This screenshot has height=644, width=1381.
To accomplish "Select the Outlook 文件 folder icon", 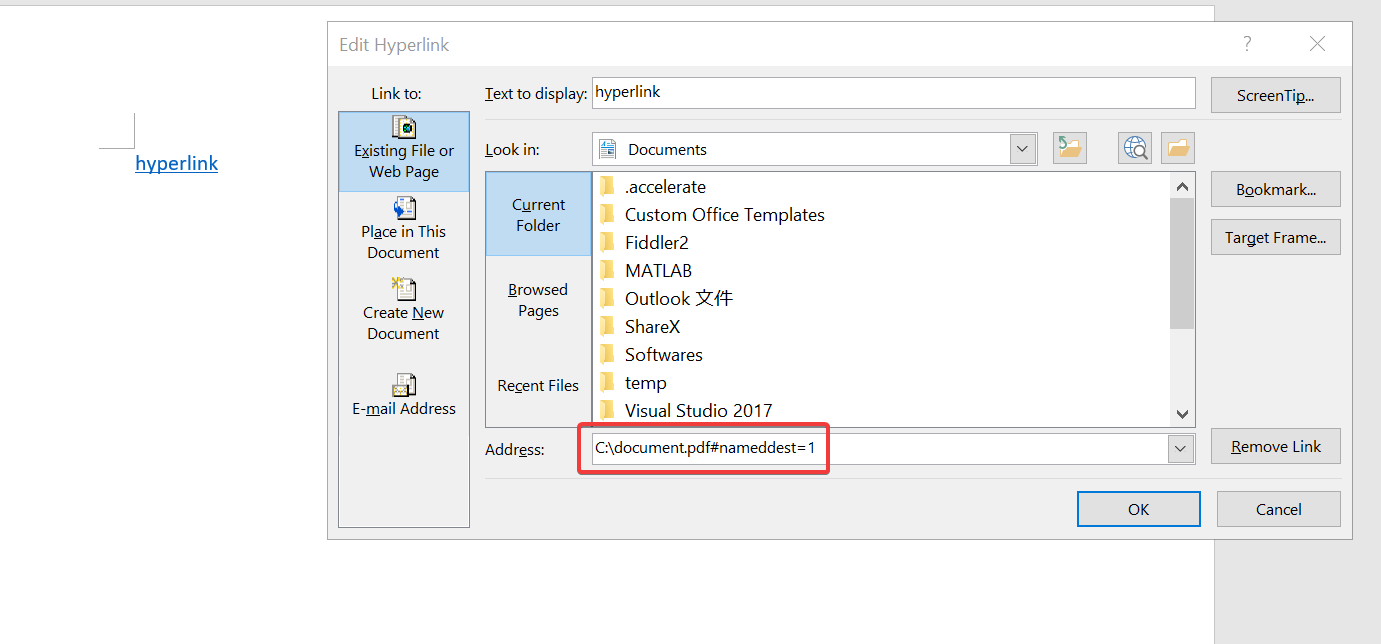I will (606, 299).
